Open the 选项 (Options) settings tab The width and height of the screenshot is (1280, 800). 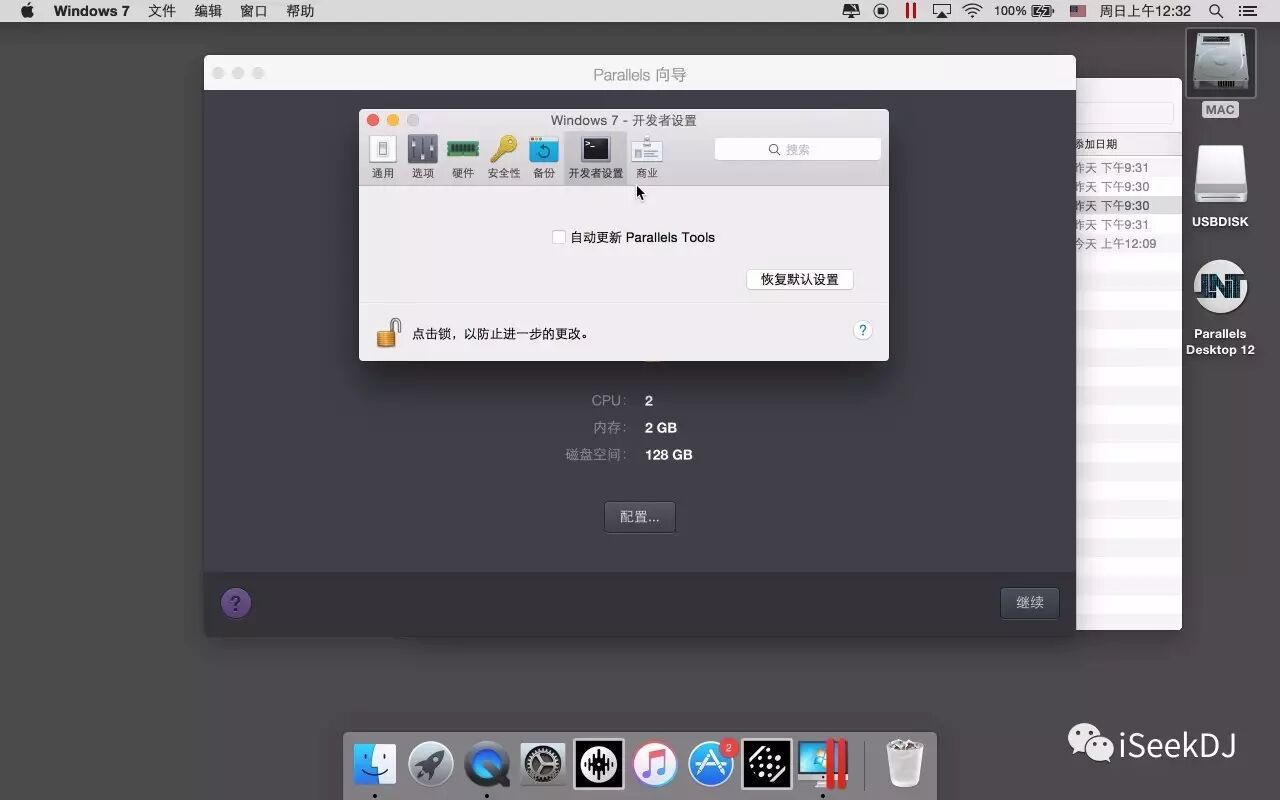[423, 157]
